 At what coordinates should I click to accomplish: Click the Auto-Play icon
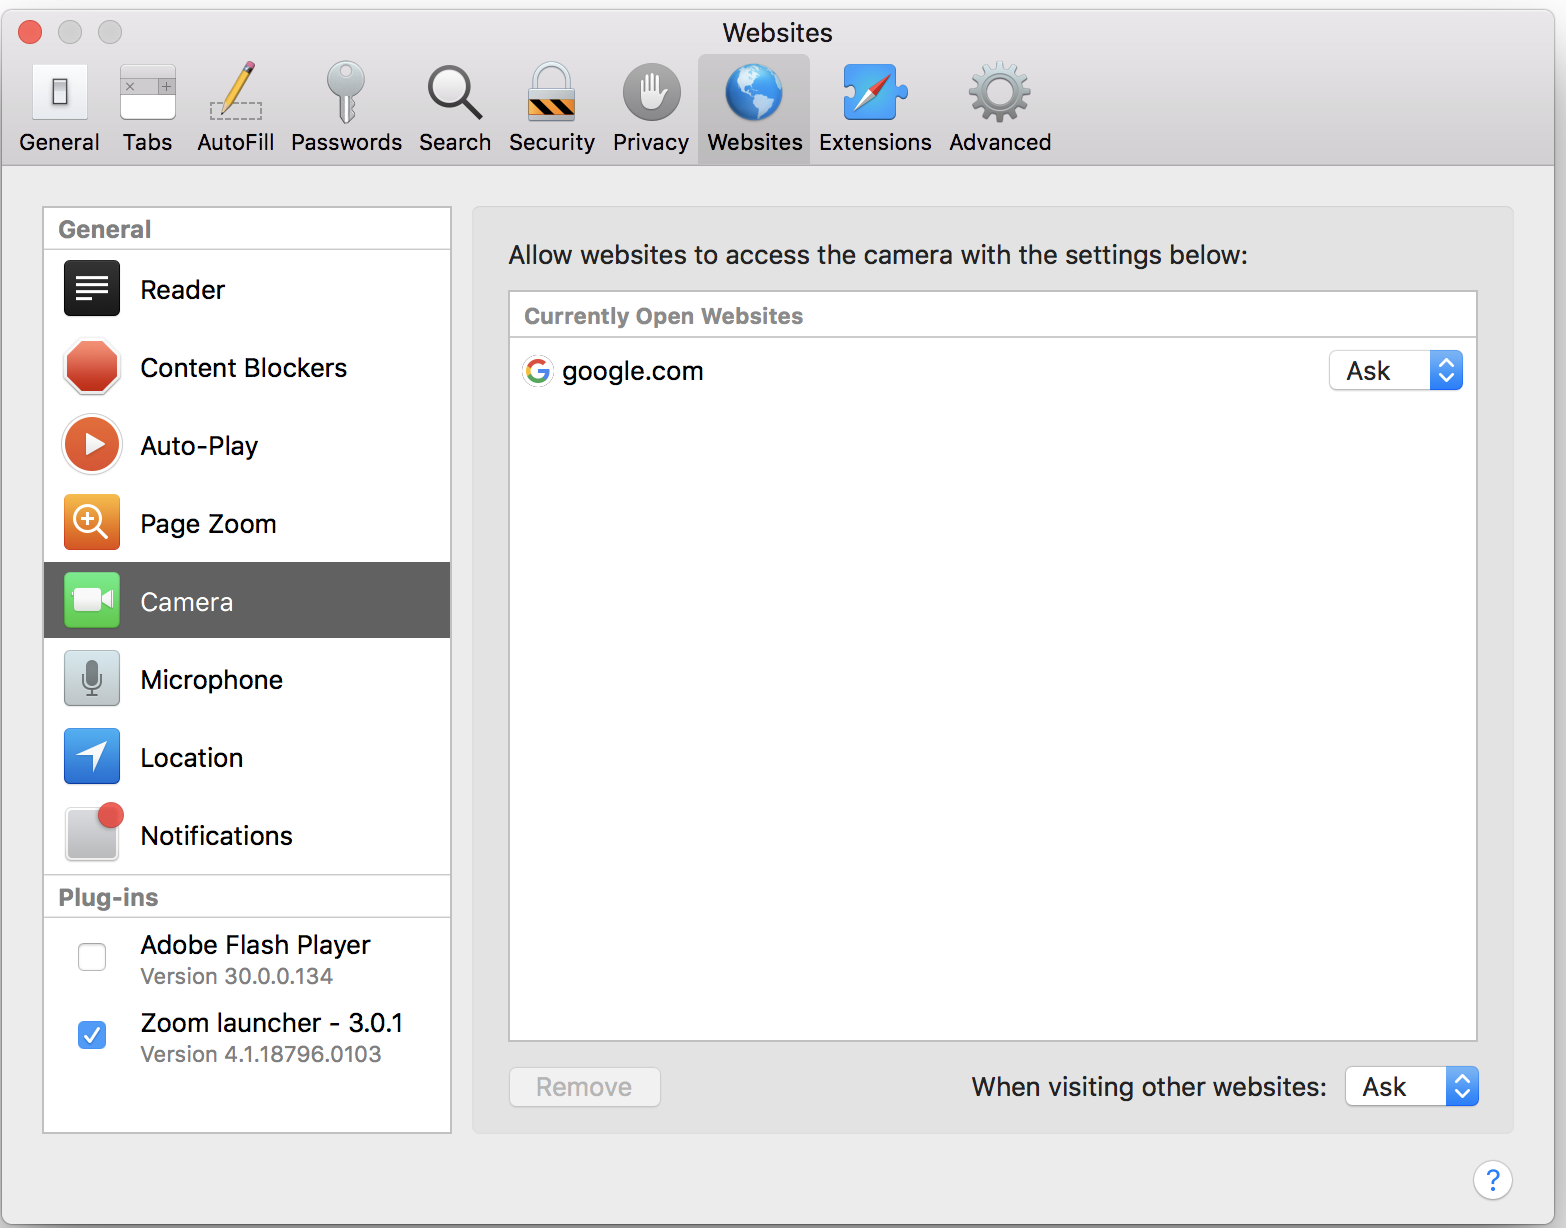91,445
